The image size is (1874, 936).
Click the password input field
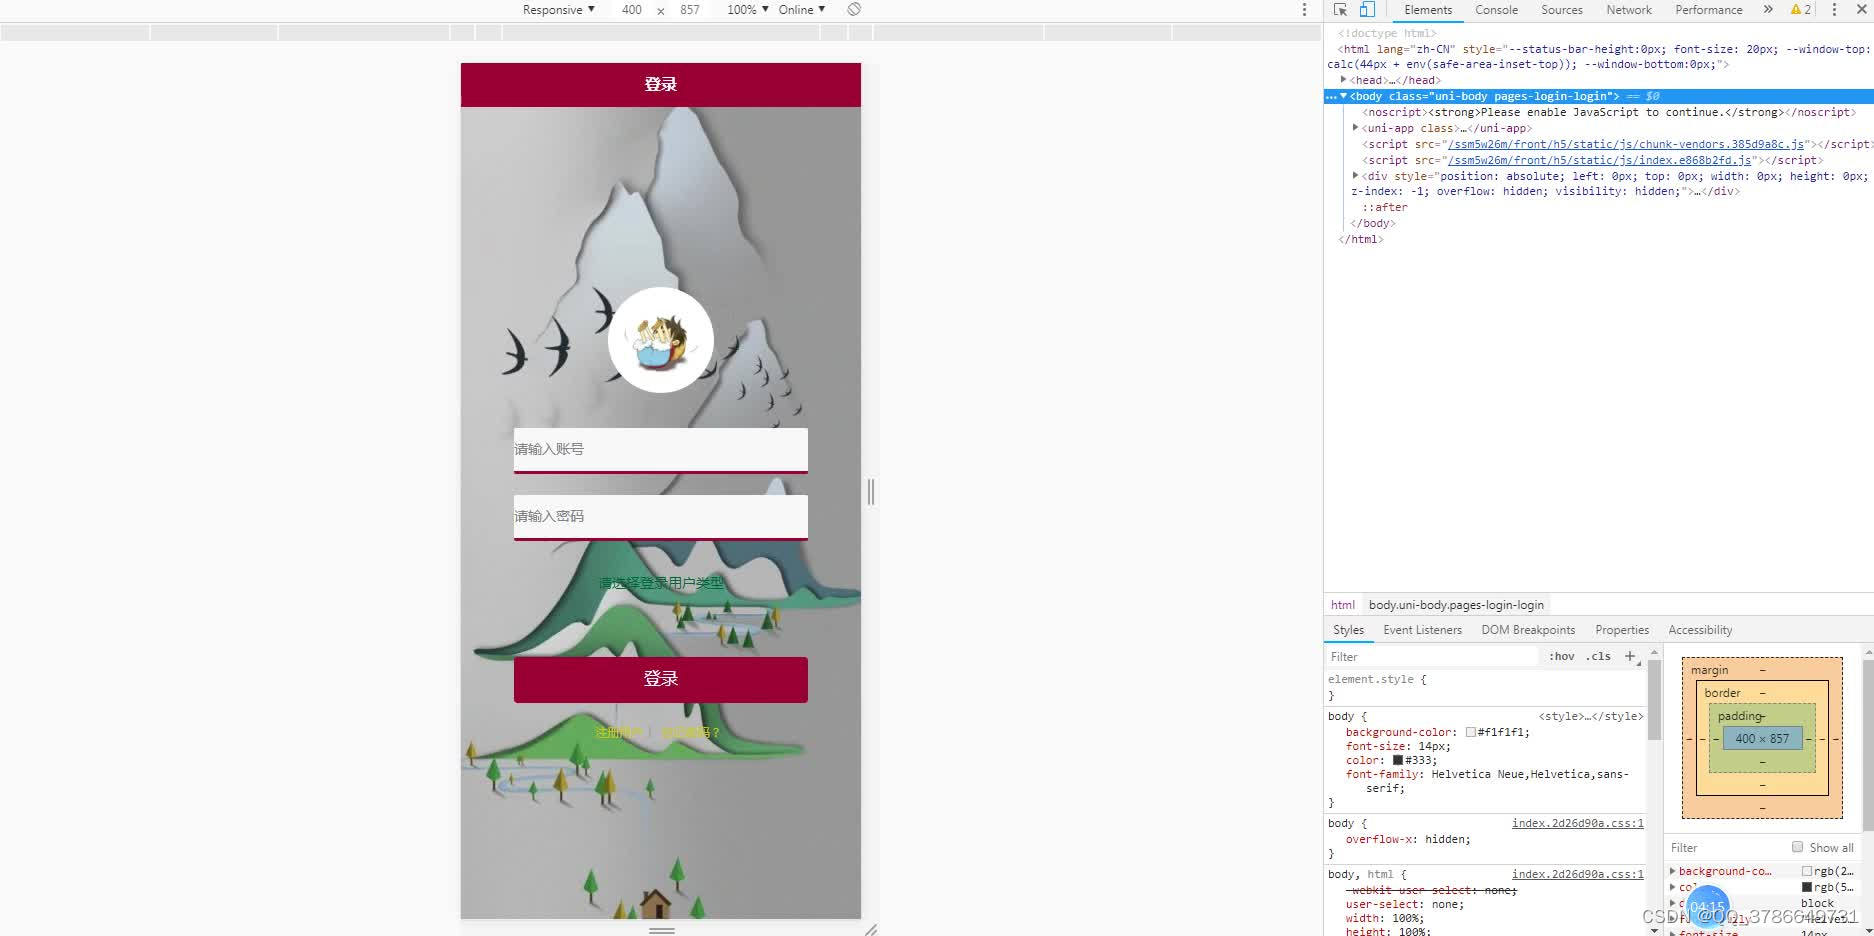[x=660, y=517]
